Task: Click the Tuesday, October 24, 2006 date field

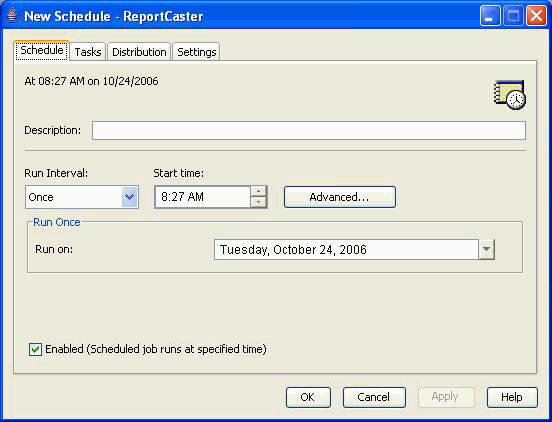Action: pos(346,249)
